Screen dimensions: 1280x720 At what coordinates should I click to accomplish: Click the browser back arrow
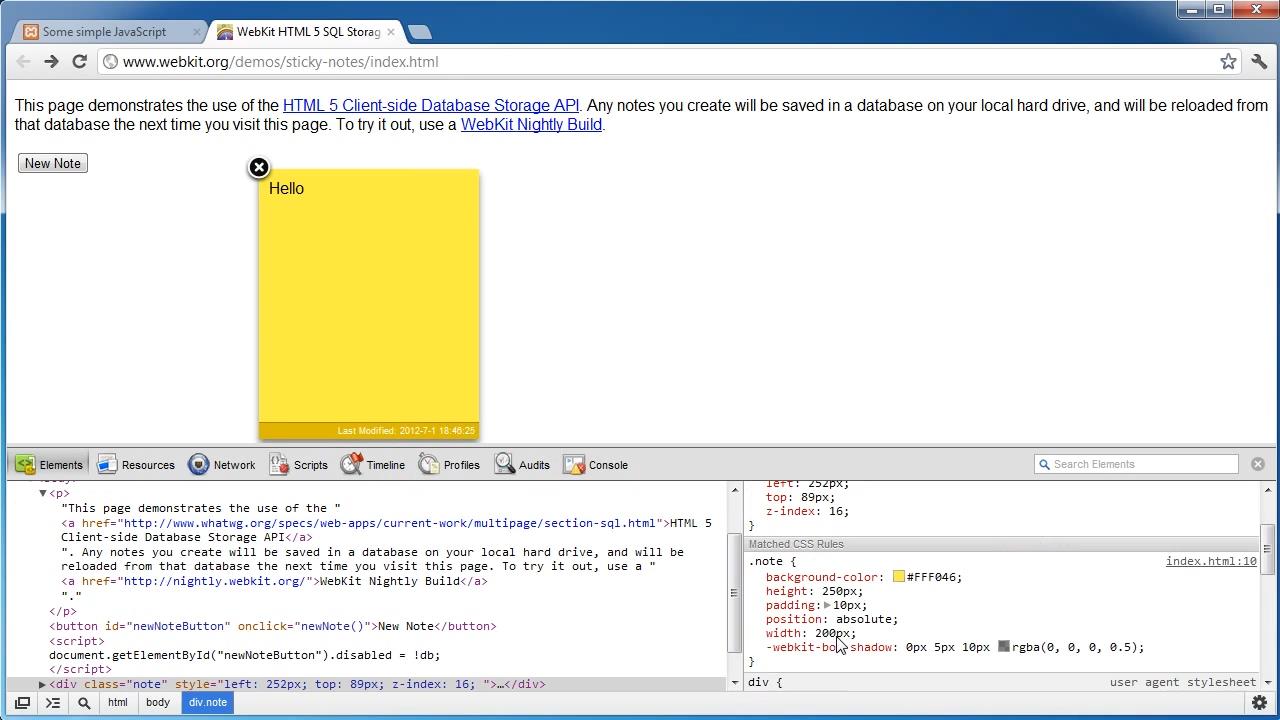point(23,62)
